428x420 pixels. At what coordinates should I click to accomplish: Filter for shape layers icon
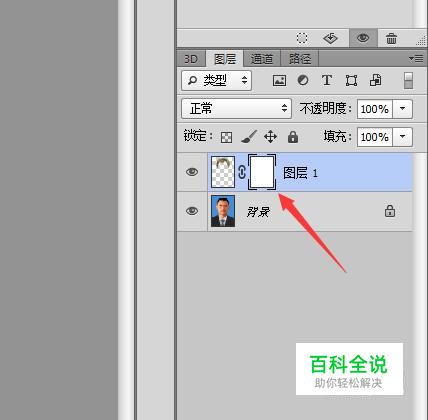351,80
